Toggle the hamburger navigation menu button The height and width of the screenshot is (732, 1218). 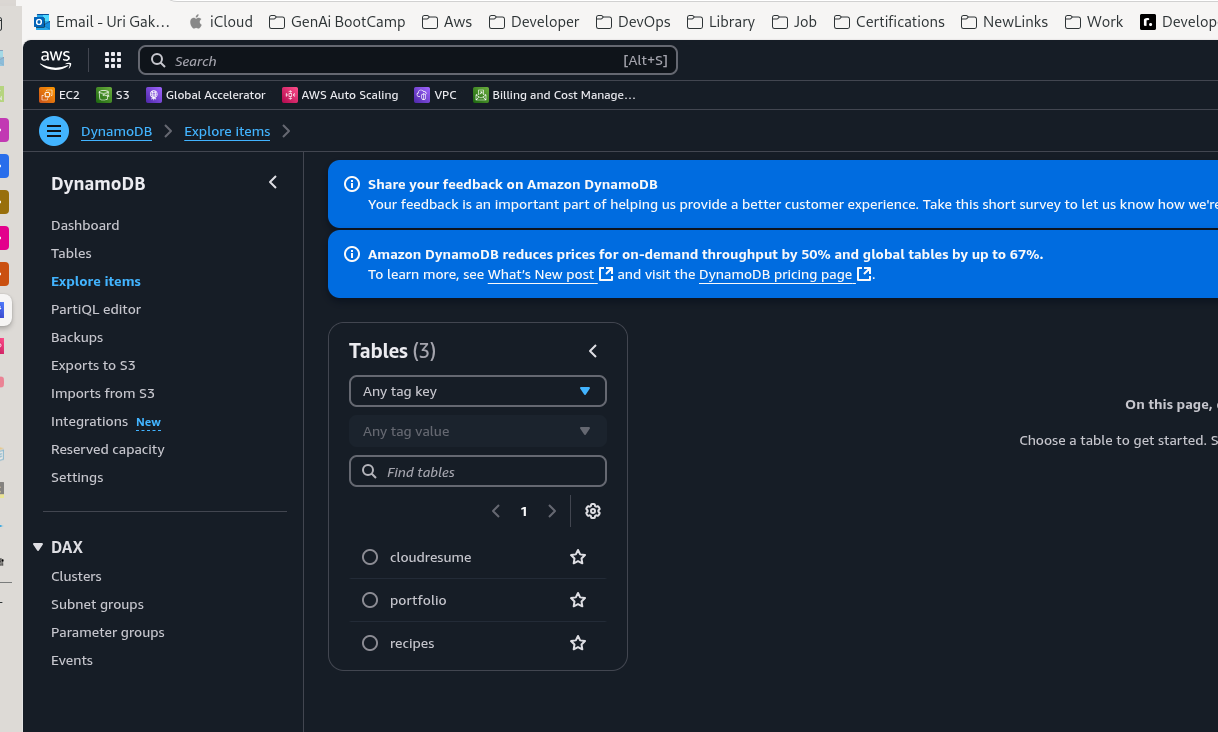tap(54, 131)
